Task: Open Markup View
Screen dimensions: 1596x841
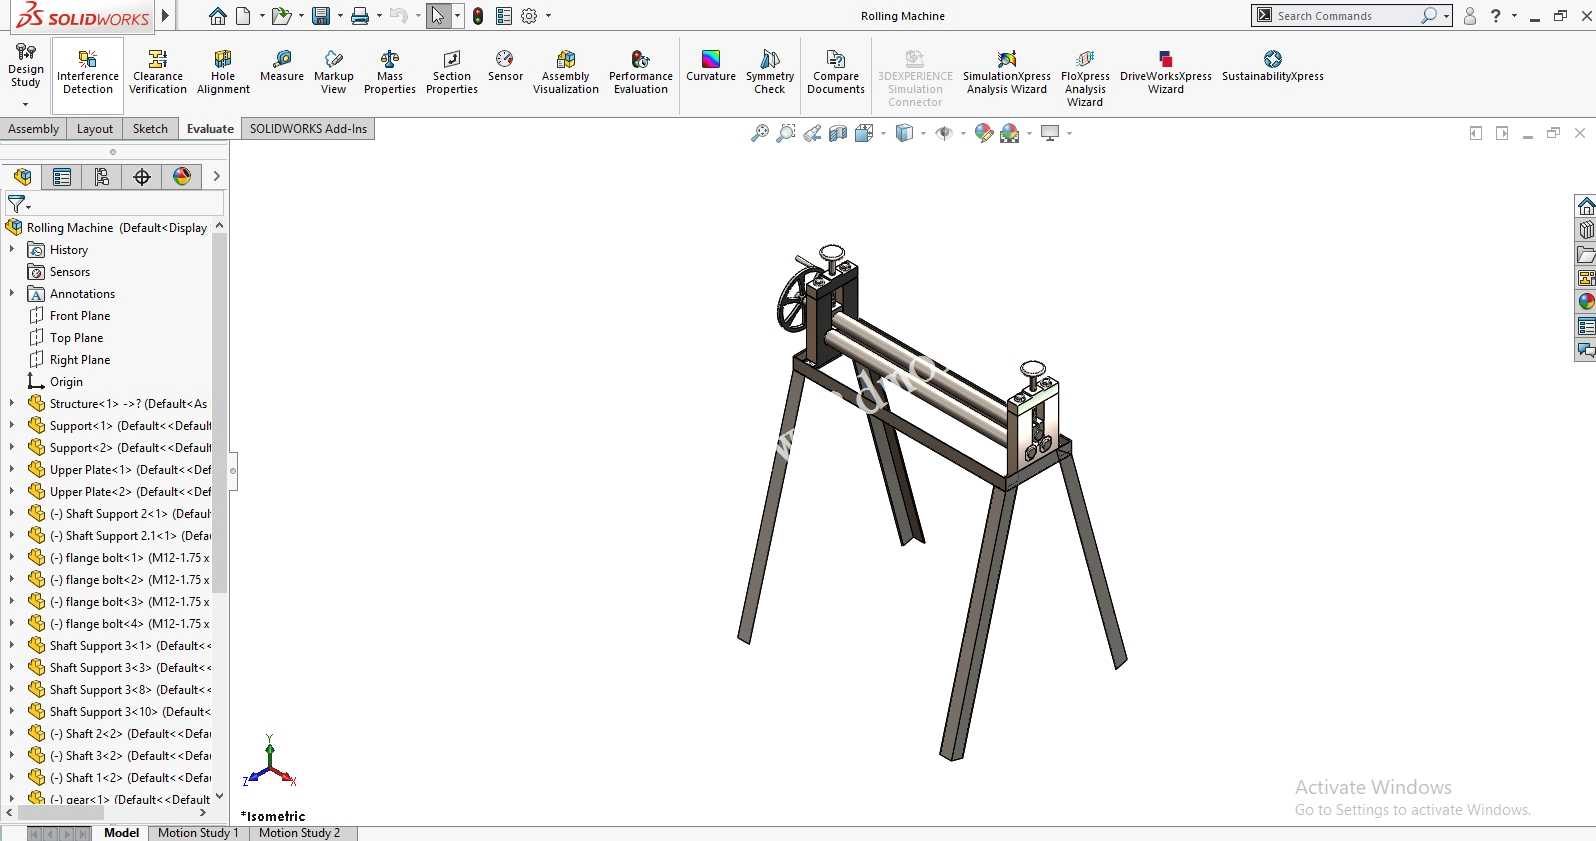Action: pyautogui.click(x=334, y=71)
